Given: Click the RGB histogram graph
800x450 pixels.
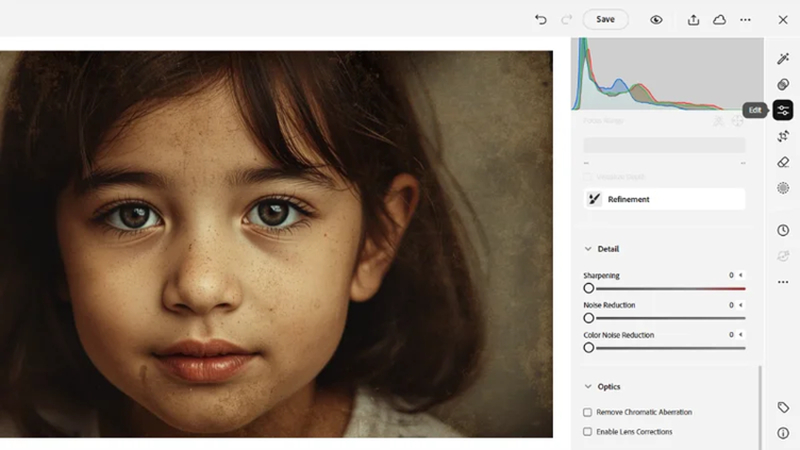Looking at the screenshot, I should tap(667, 74).
